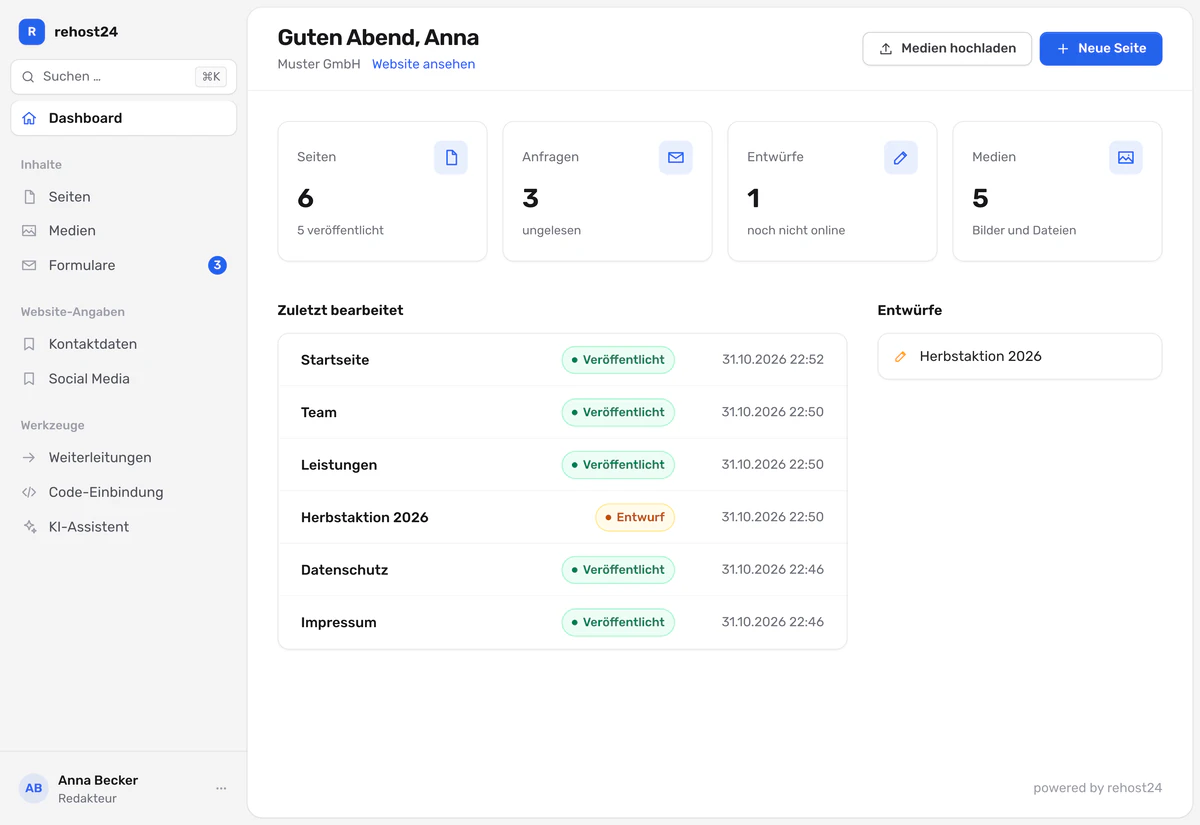Click the ⌘K shortcut badge

[x=211, y=77]
